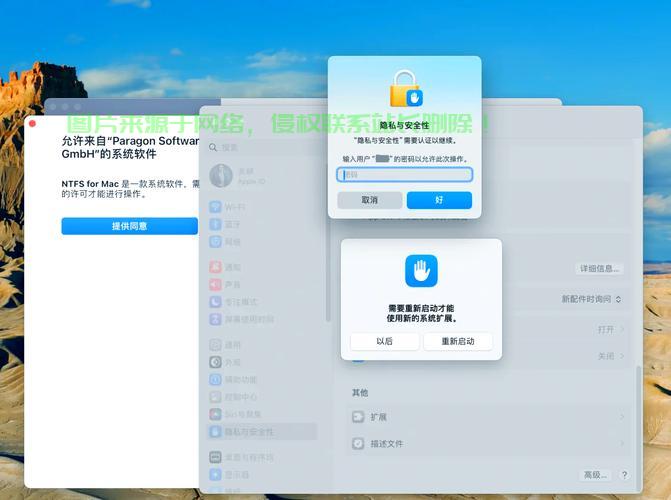Open the 描述文件 profiles row
This screenshot has height=500, width=671.
[488, 443]
